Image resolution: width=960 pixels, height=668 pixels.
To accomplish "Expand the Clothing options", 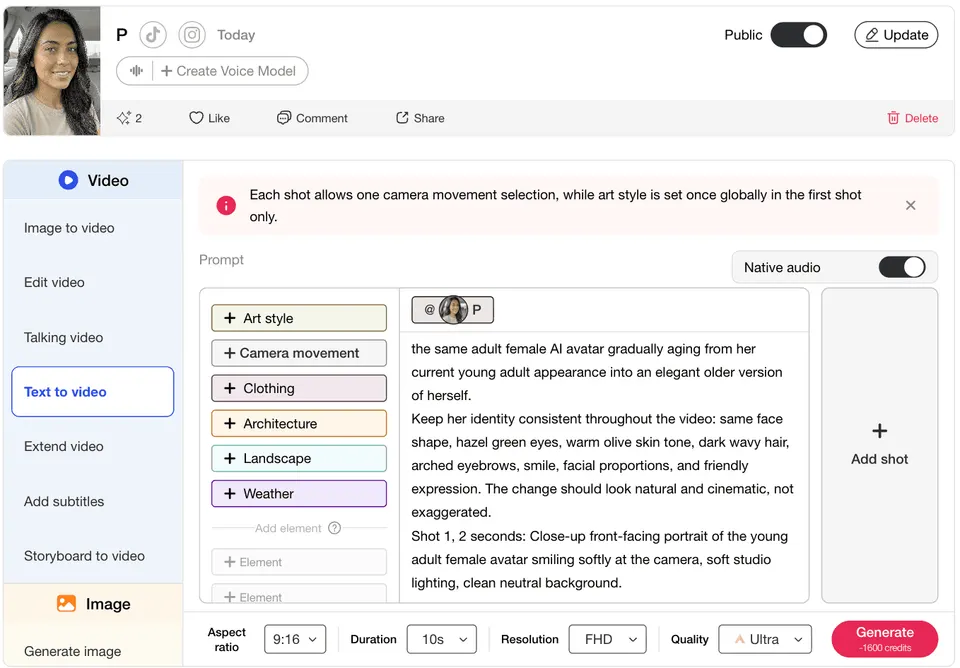I will [299, 388].
